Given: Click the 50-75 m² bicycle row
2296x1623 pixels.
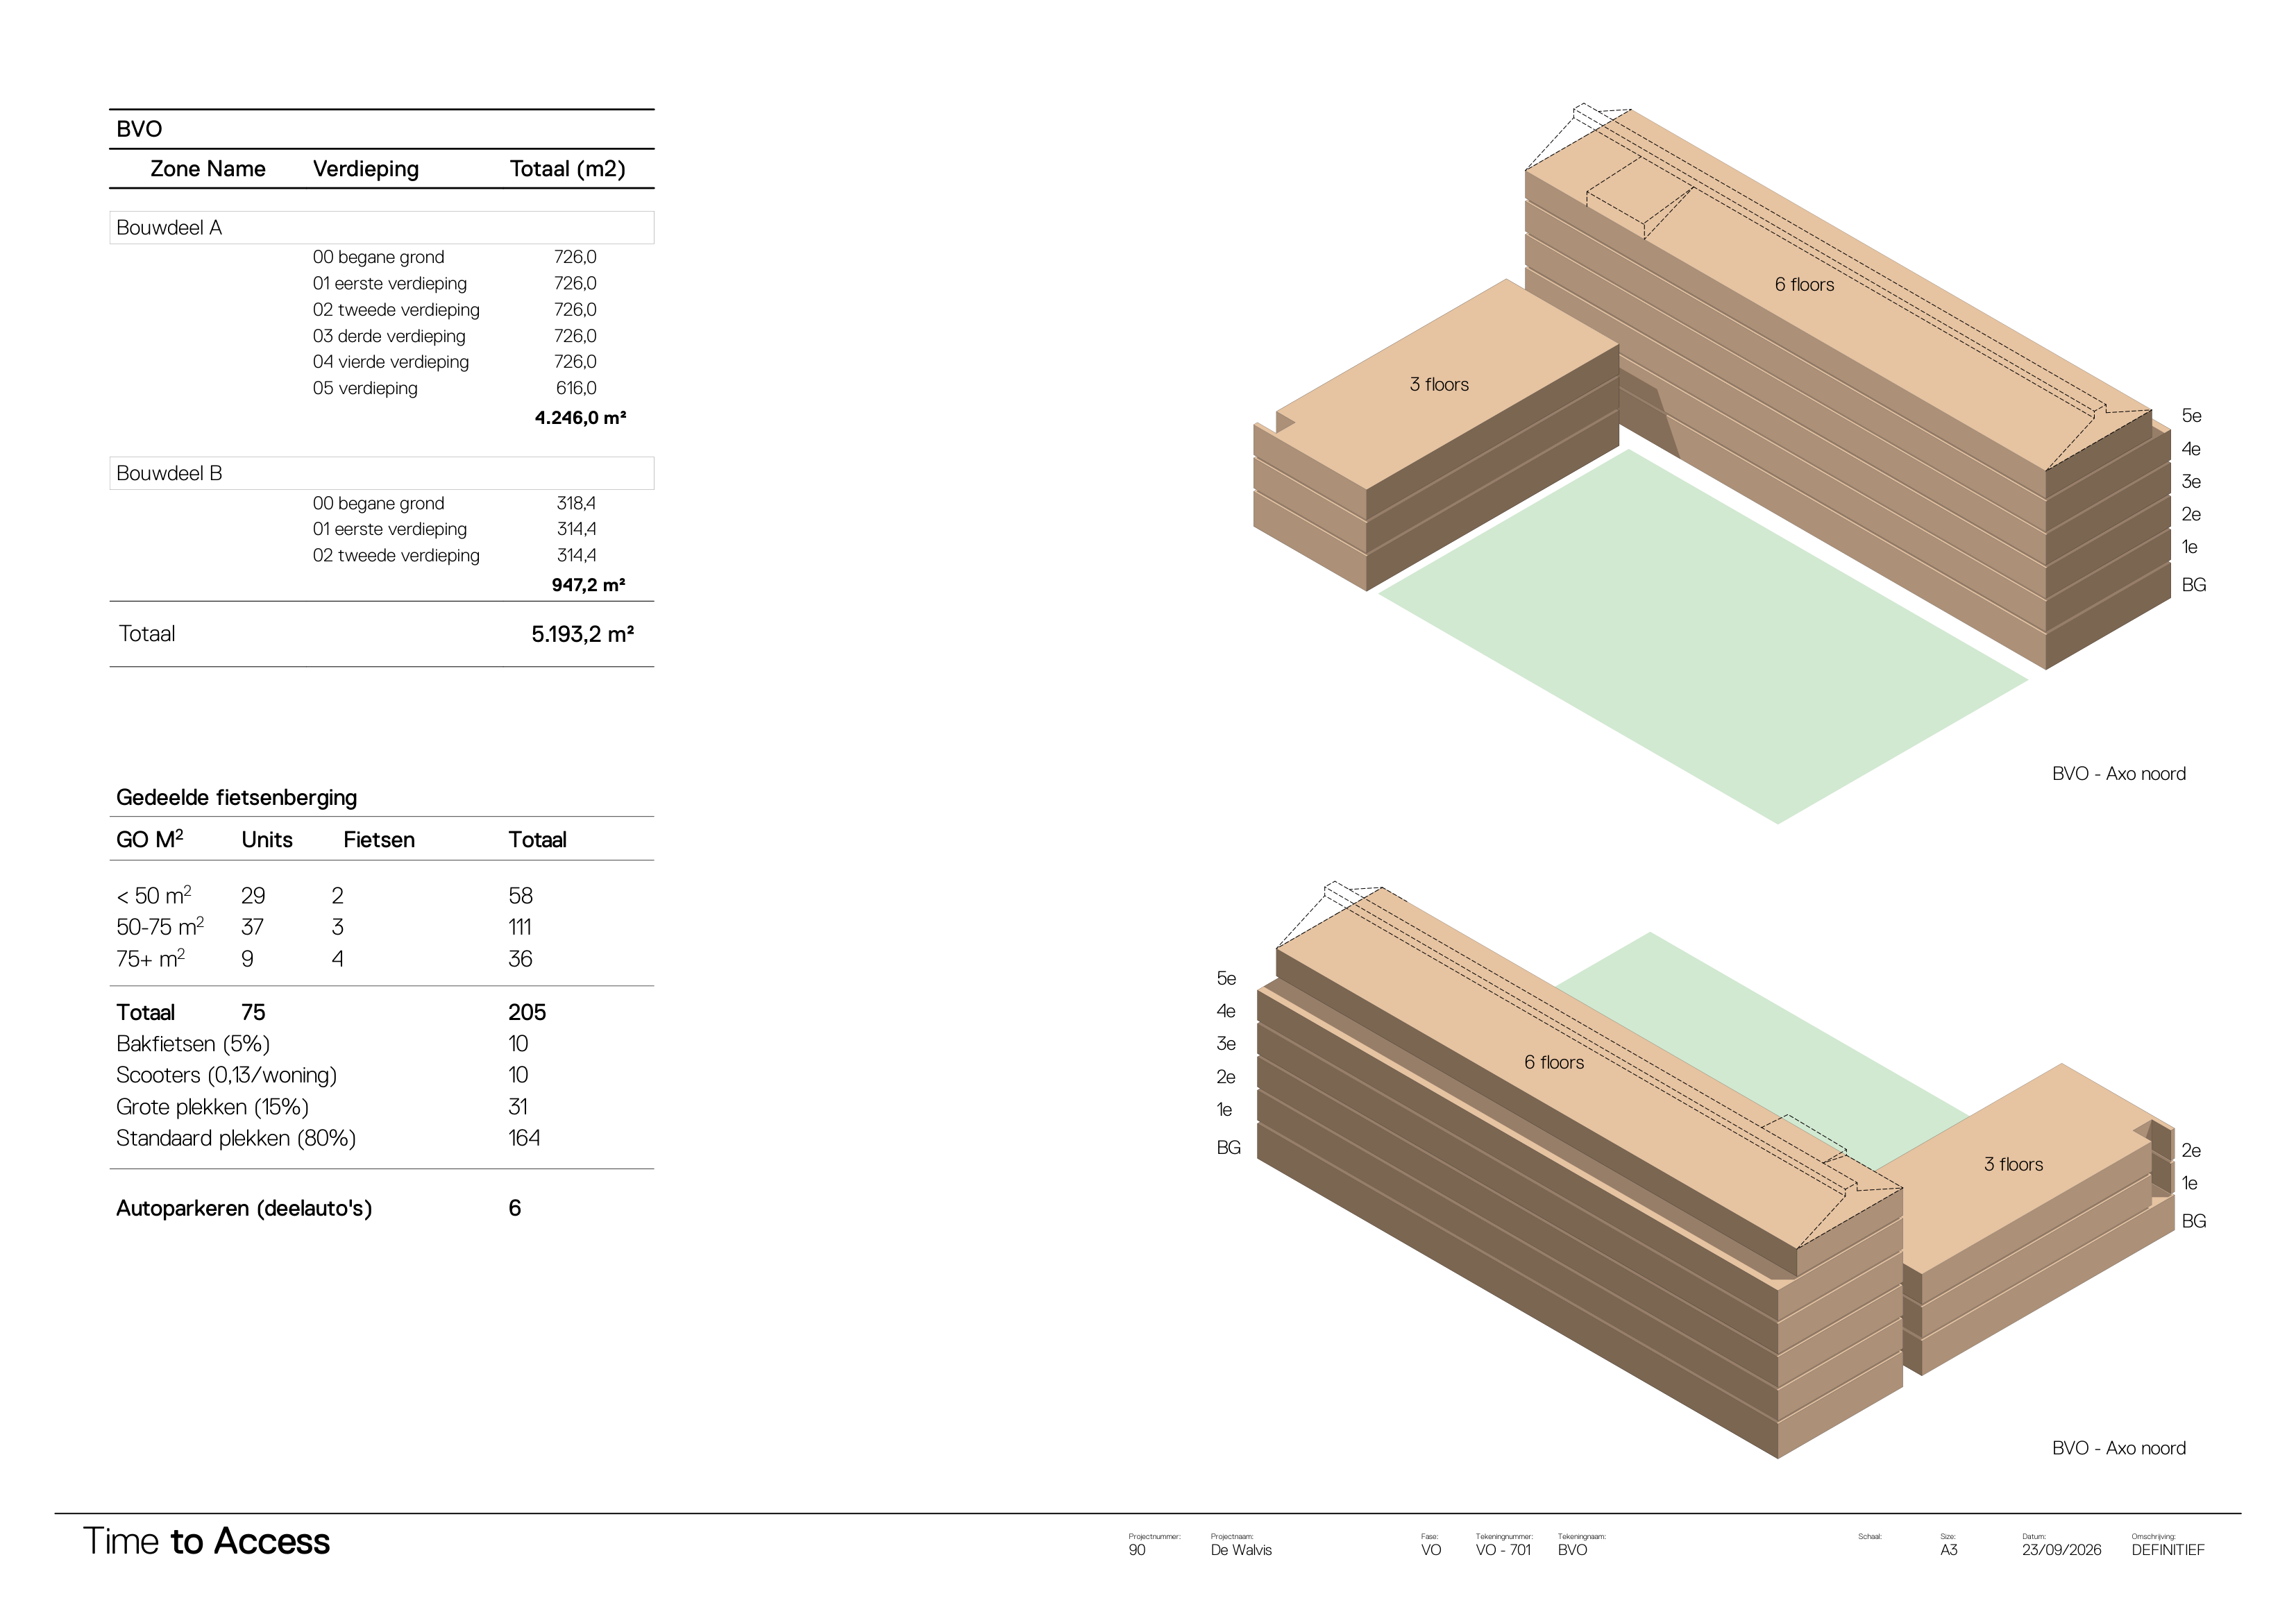Looking at the screenshot, I should [324, 927].
